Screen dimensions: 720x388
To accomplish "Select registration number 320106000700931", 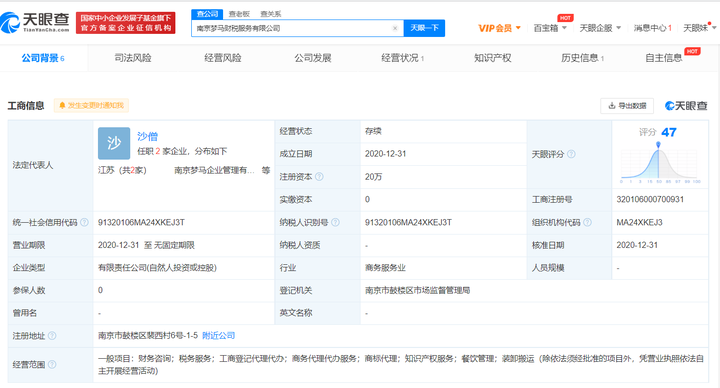I will pos(650,199).
